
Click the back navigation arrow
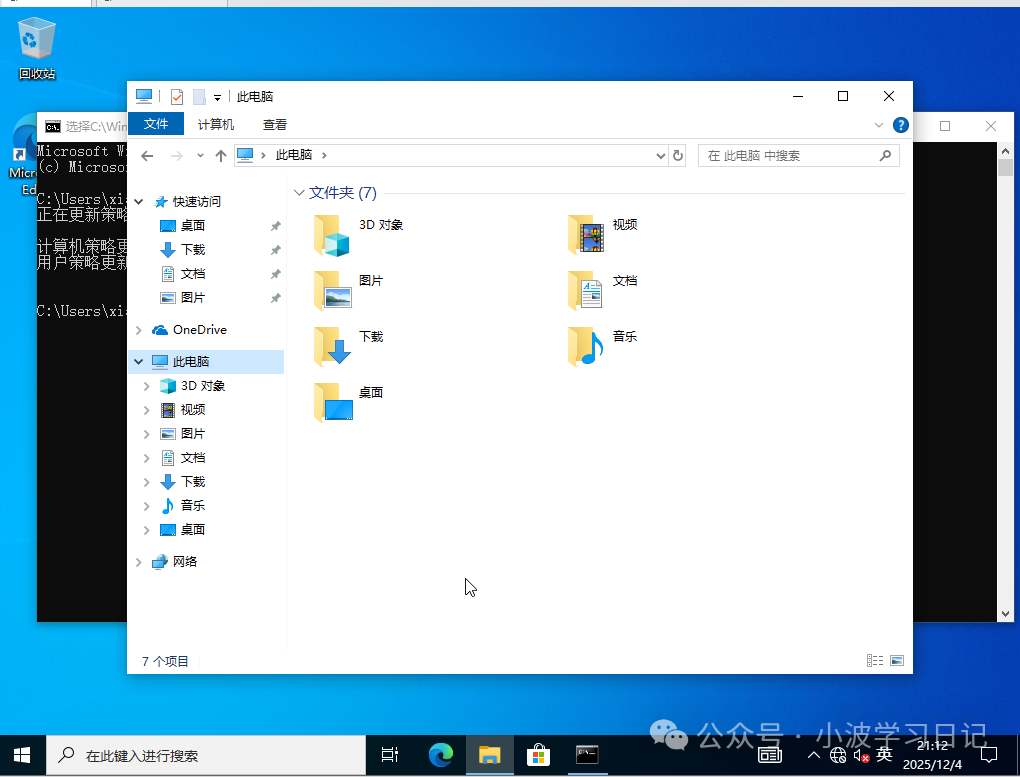(146, 155)
